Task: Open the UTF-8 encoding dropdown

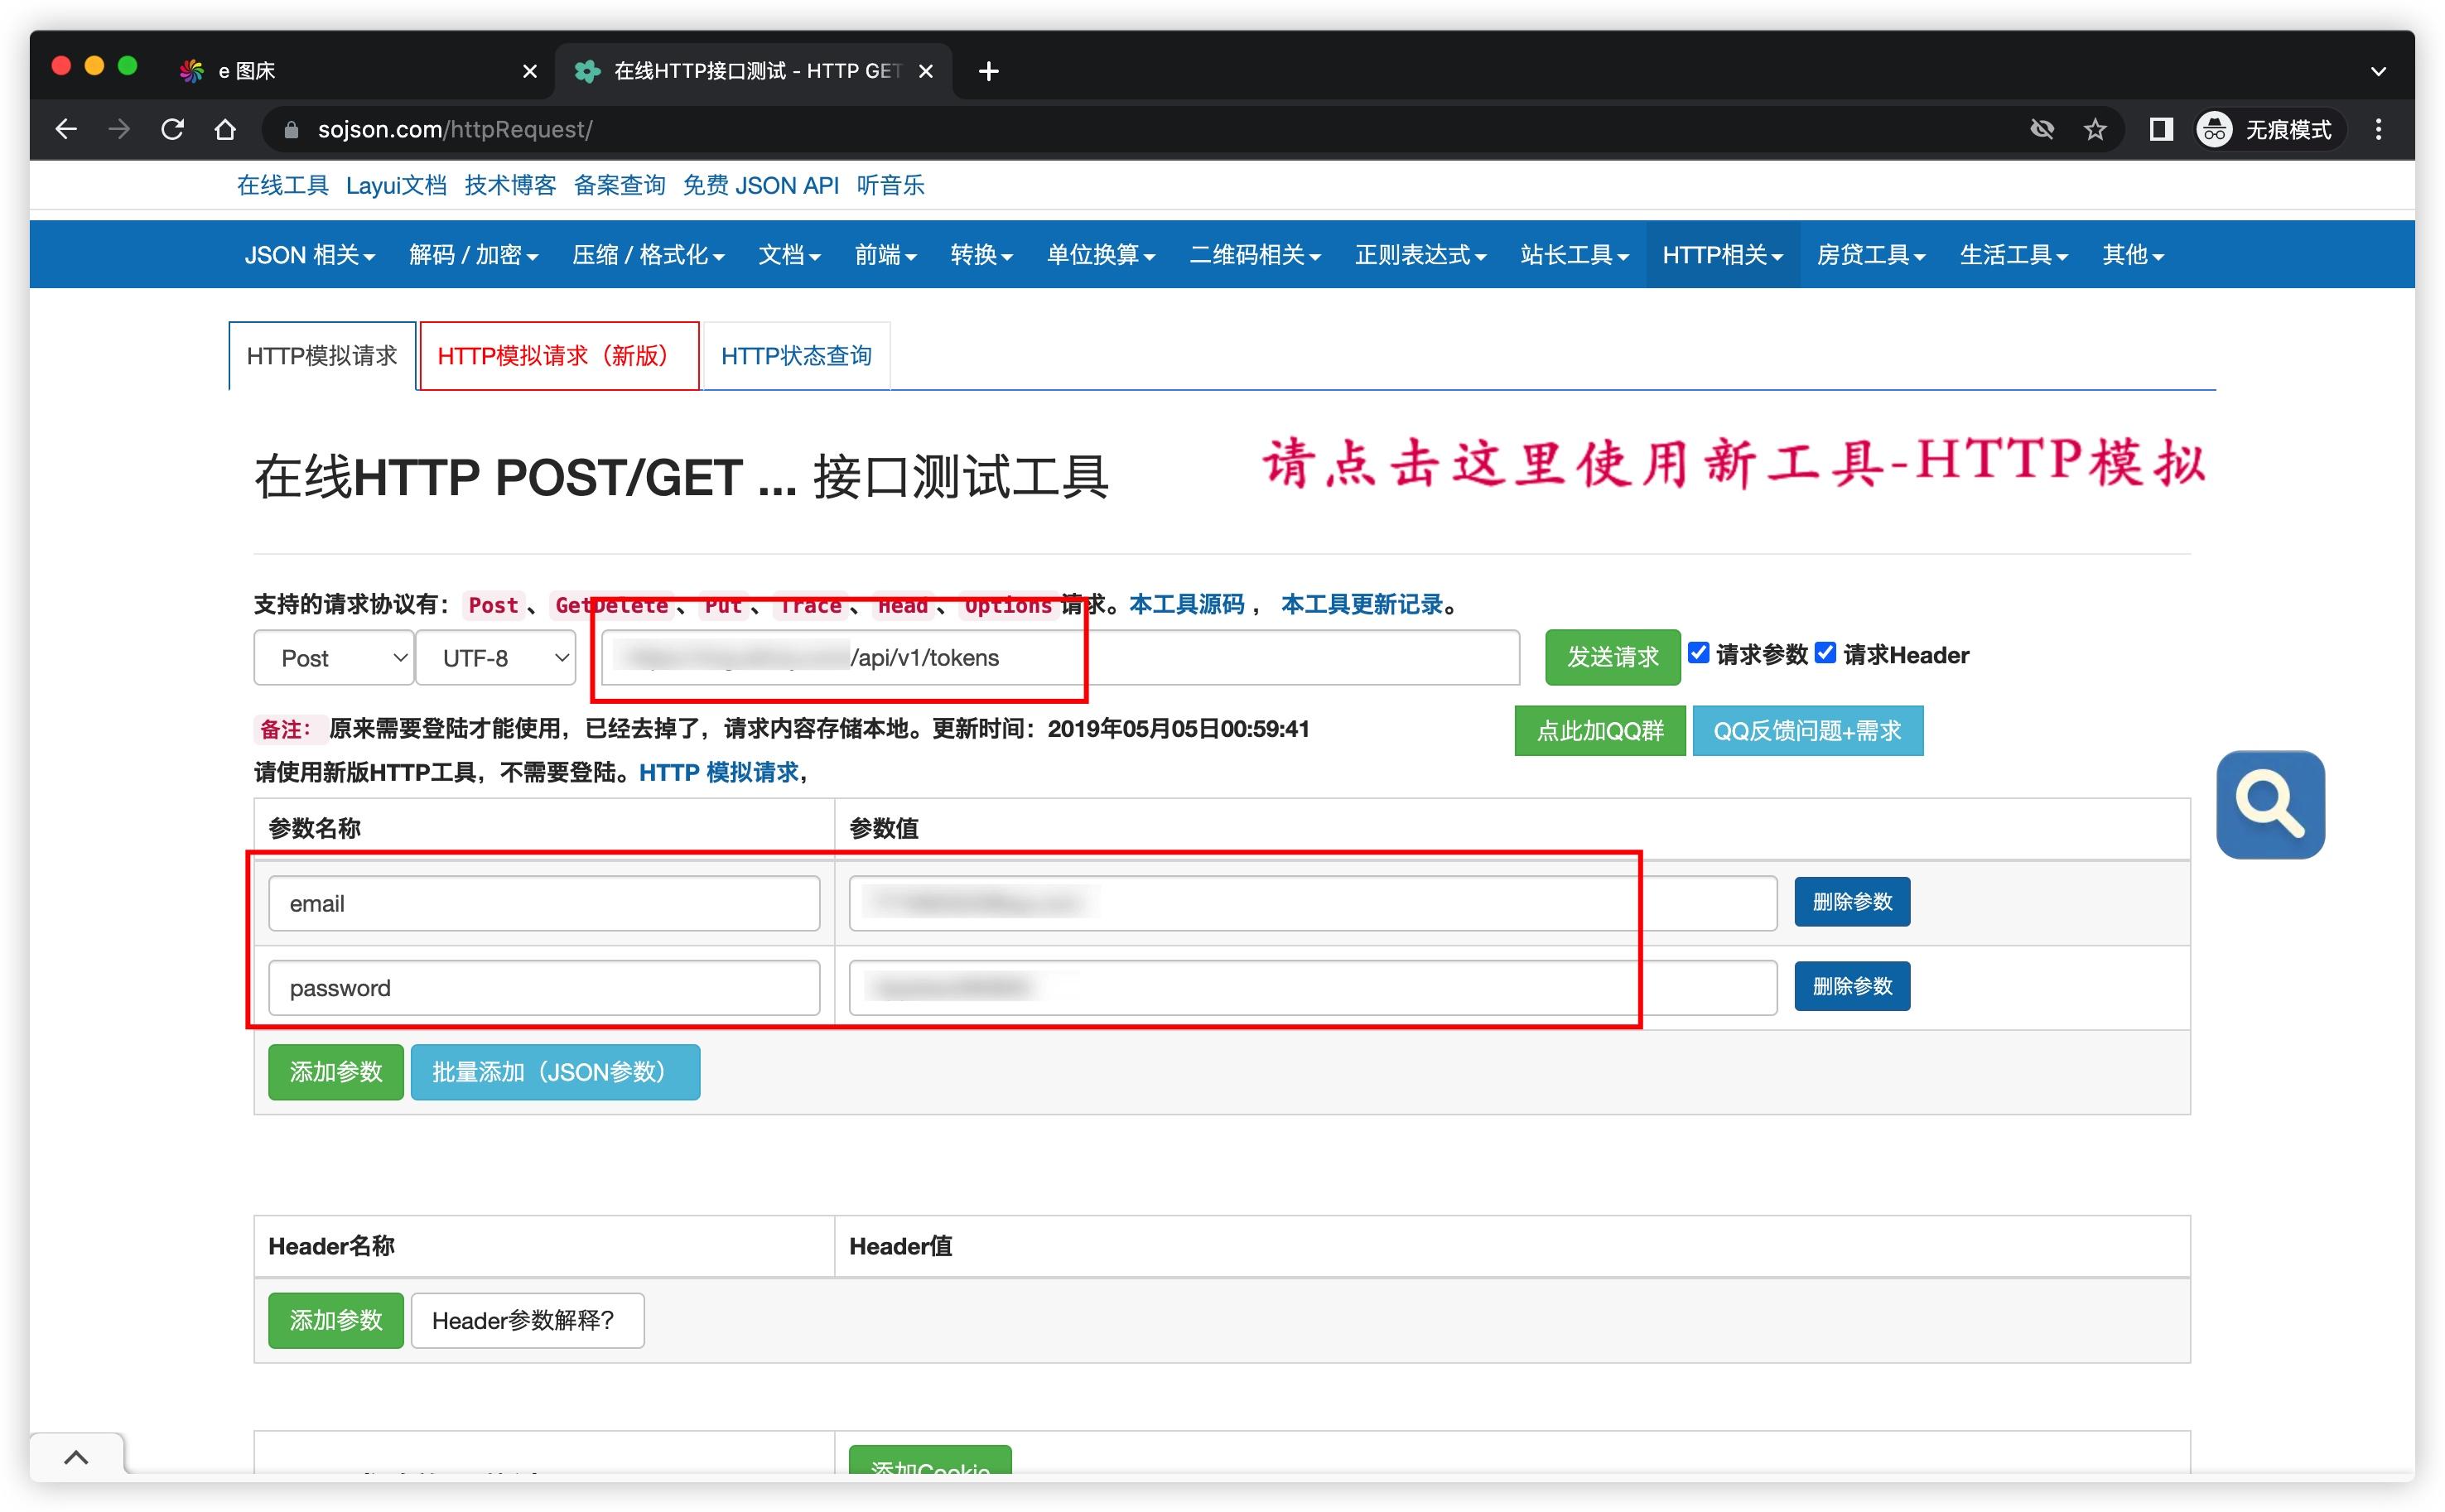Action: (495, 658)
